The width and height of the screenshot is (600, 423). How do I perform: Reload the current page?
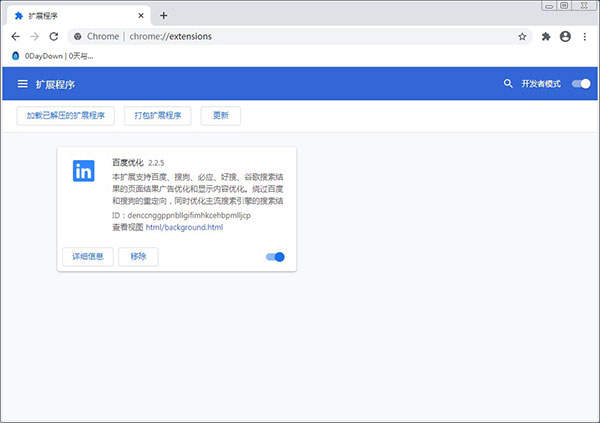click(54, 36)
